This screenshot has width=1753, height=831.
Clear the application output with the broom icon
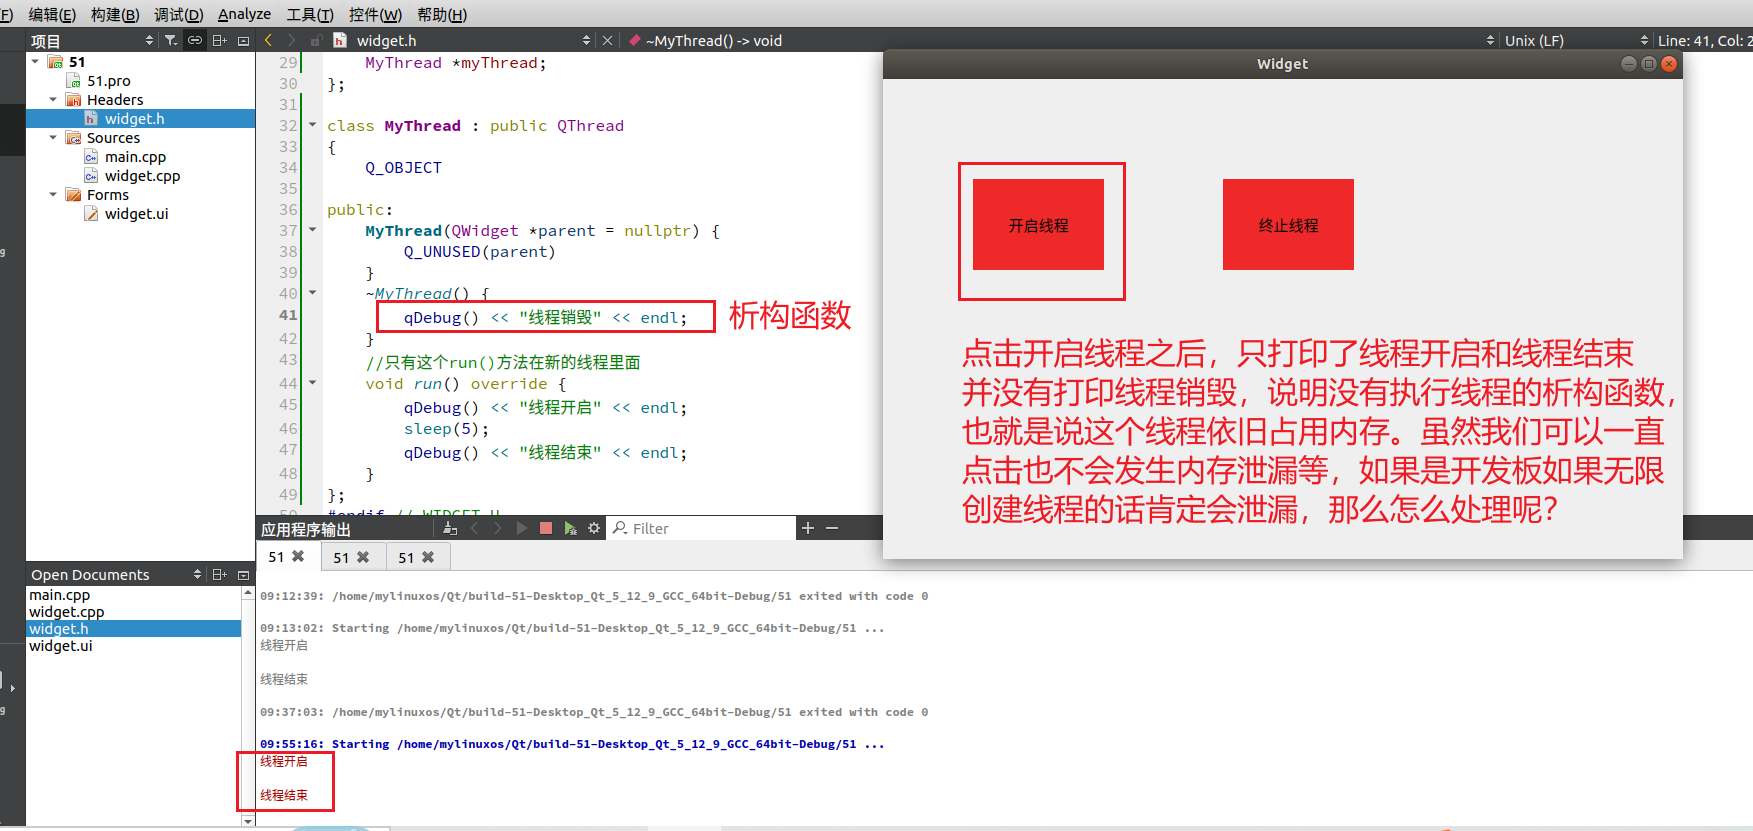(x=450, y=528)
